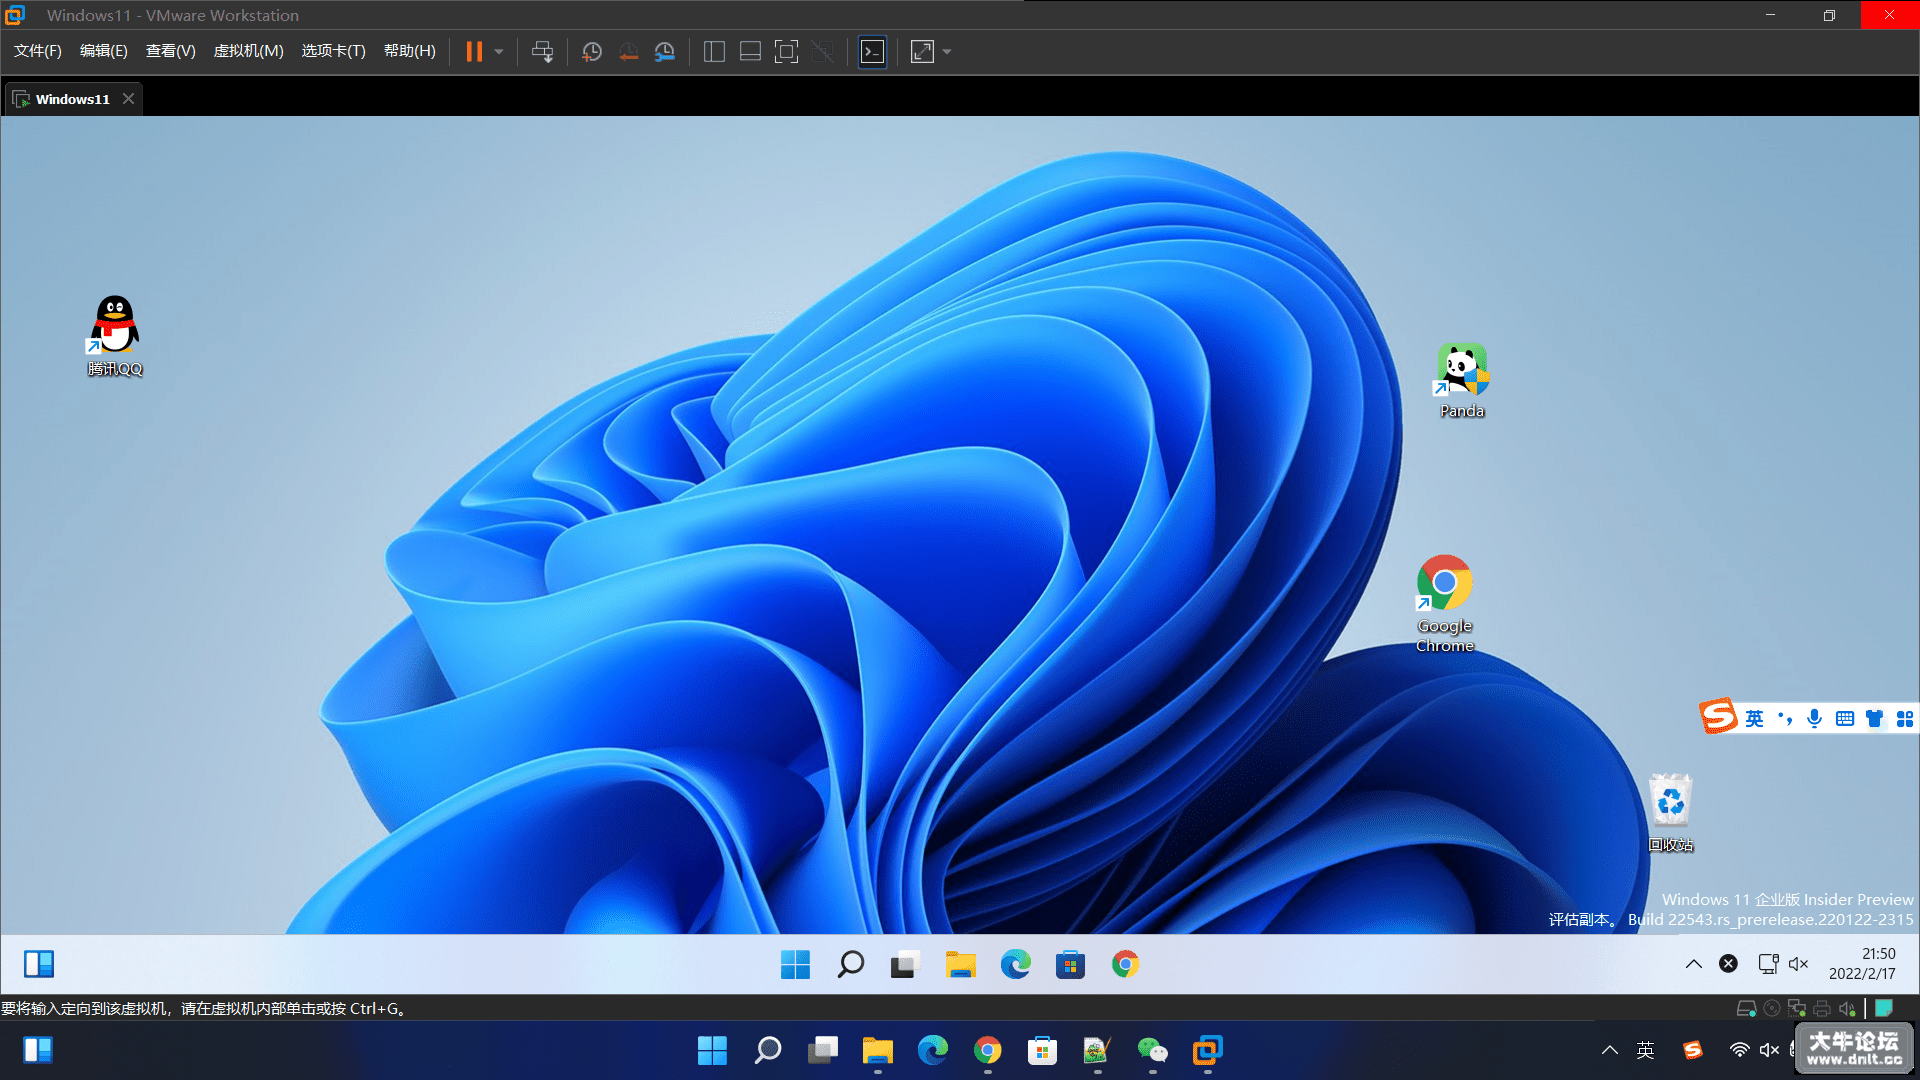The width and height of the screenshot is (1920, 1080).
Task: Expand the stretch guest dropdown arrow
Action: click(x=947, y=52)
